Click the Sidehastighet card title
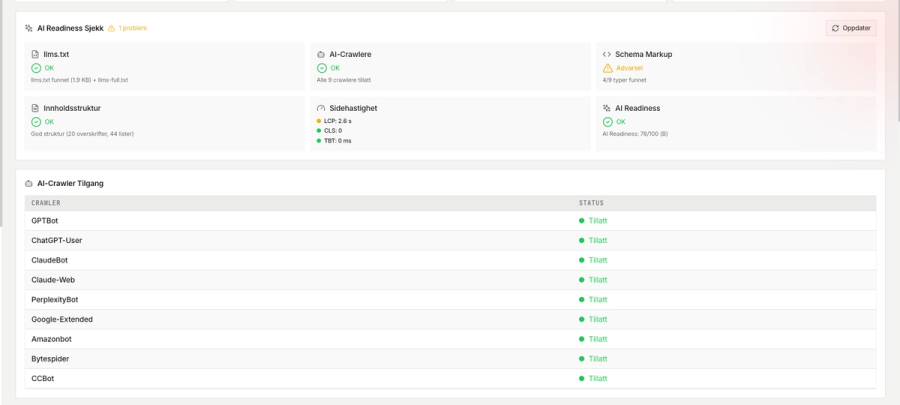The width and height of the screenshot is (900, 405). (x=353, y=108)
